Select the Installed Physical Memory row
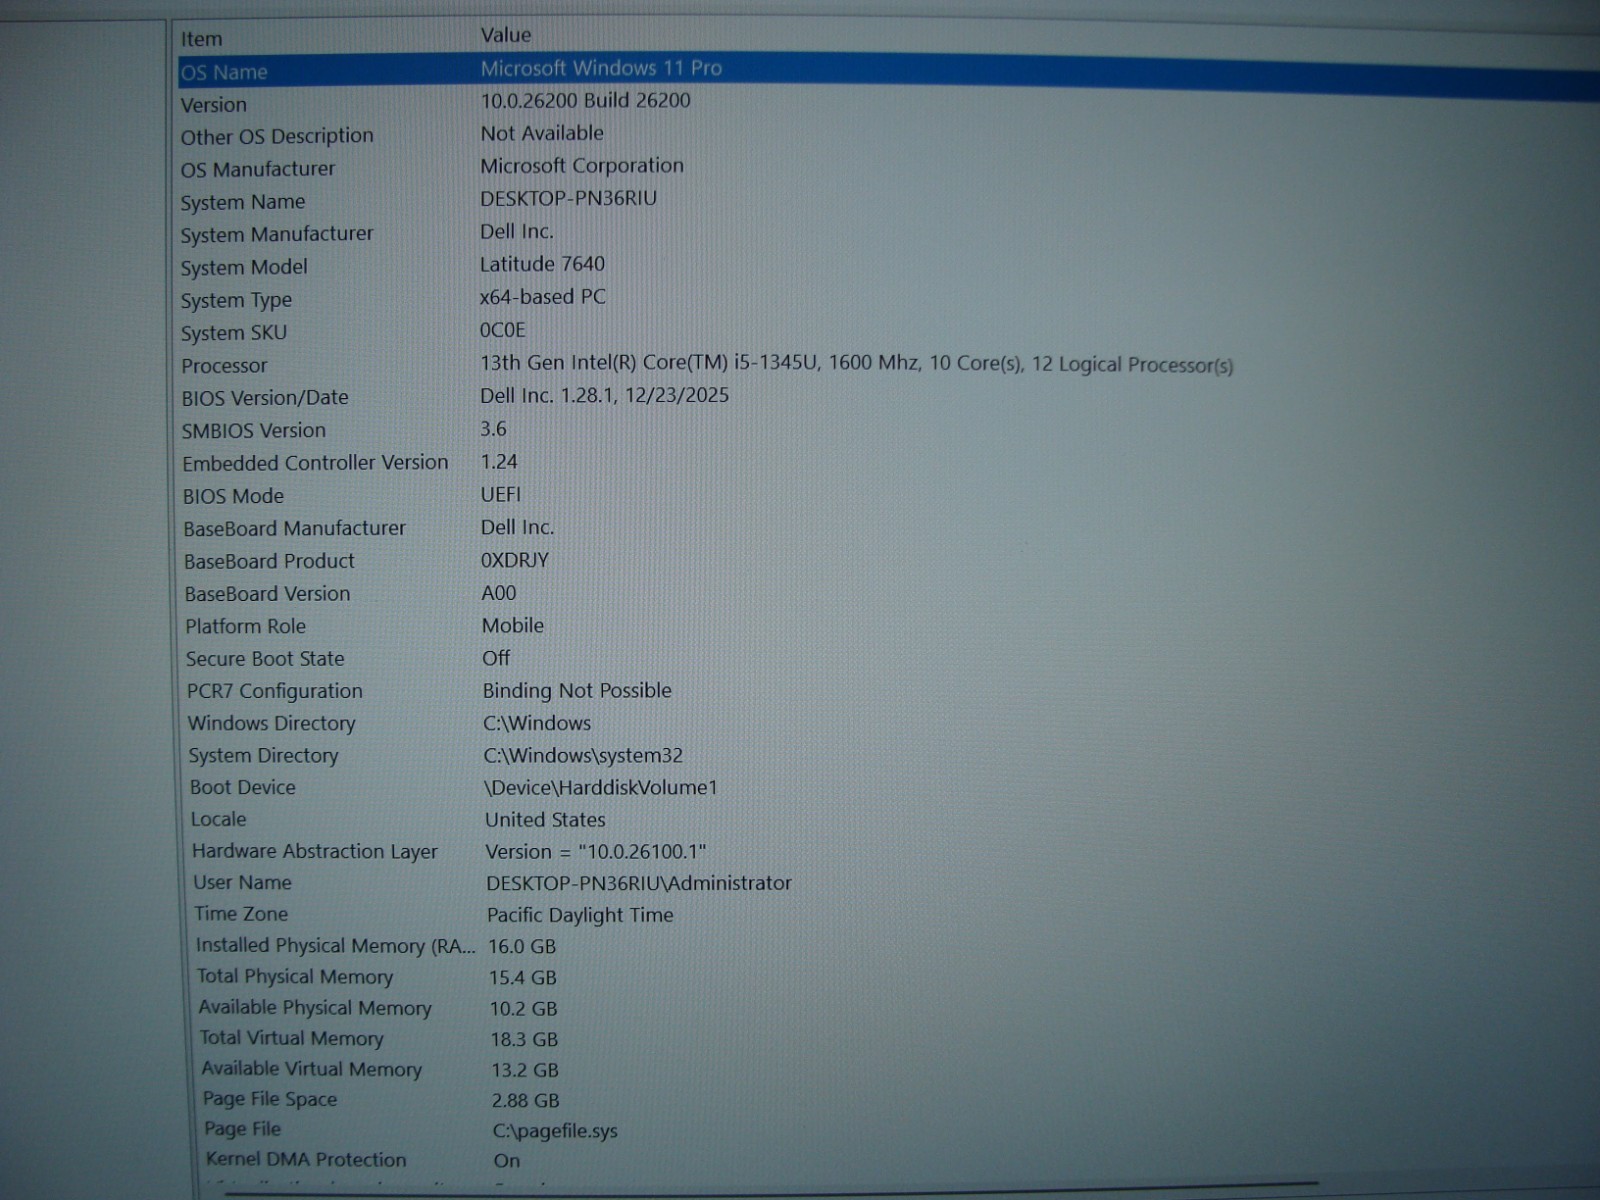Screen dimensions: 1600x1200 (x=336, y=946)
